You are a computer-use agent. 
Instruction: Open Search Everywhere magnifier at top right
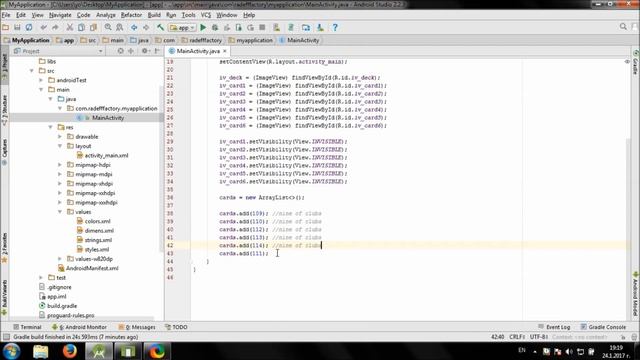[623, 27]
